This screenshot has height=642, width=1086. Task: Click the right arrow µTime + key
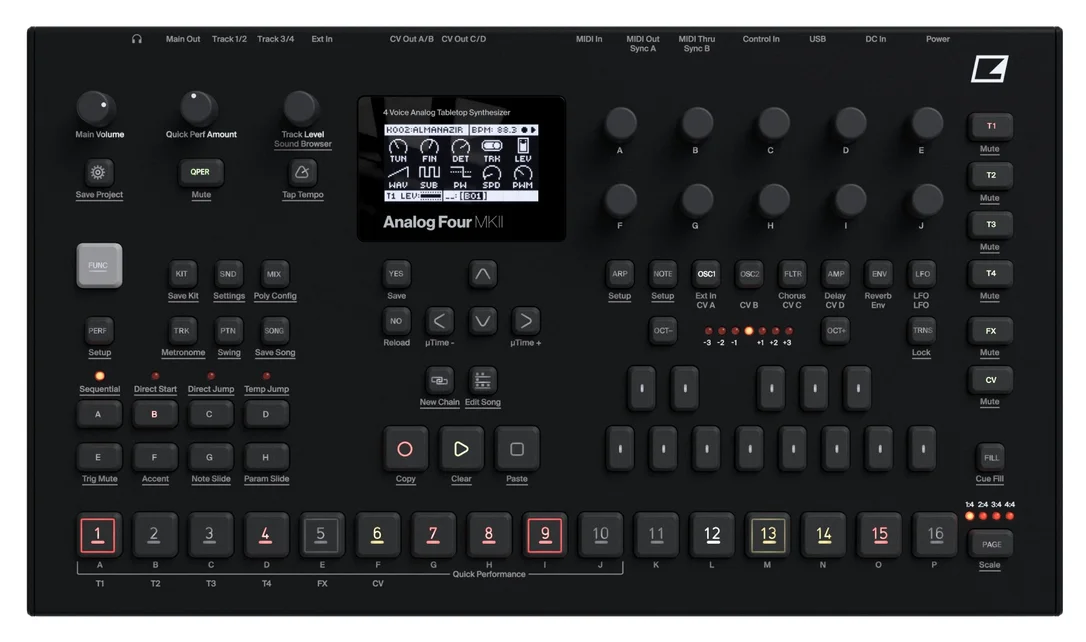pyautogui.click(x=526, y=321)
